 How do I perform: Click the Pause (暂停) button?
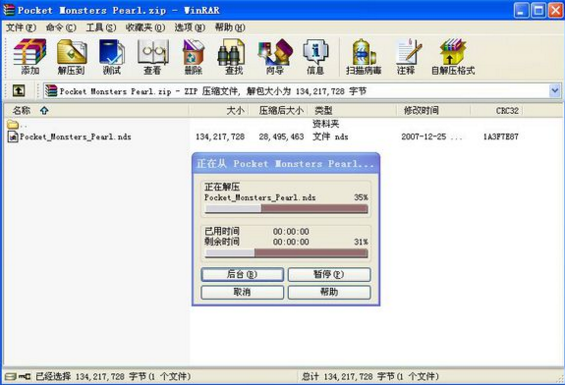[329, 274]
